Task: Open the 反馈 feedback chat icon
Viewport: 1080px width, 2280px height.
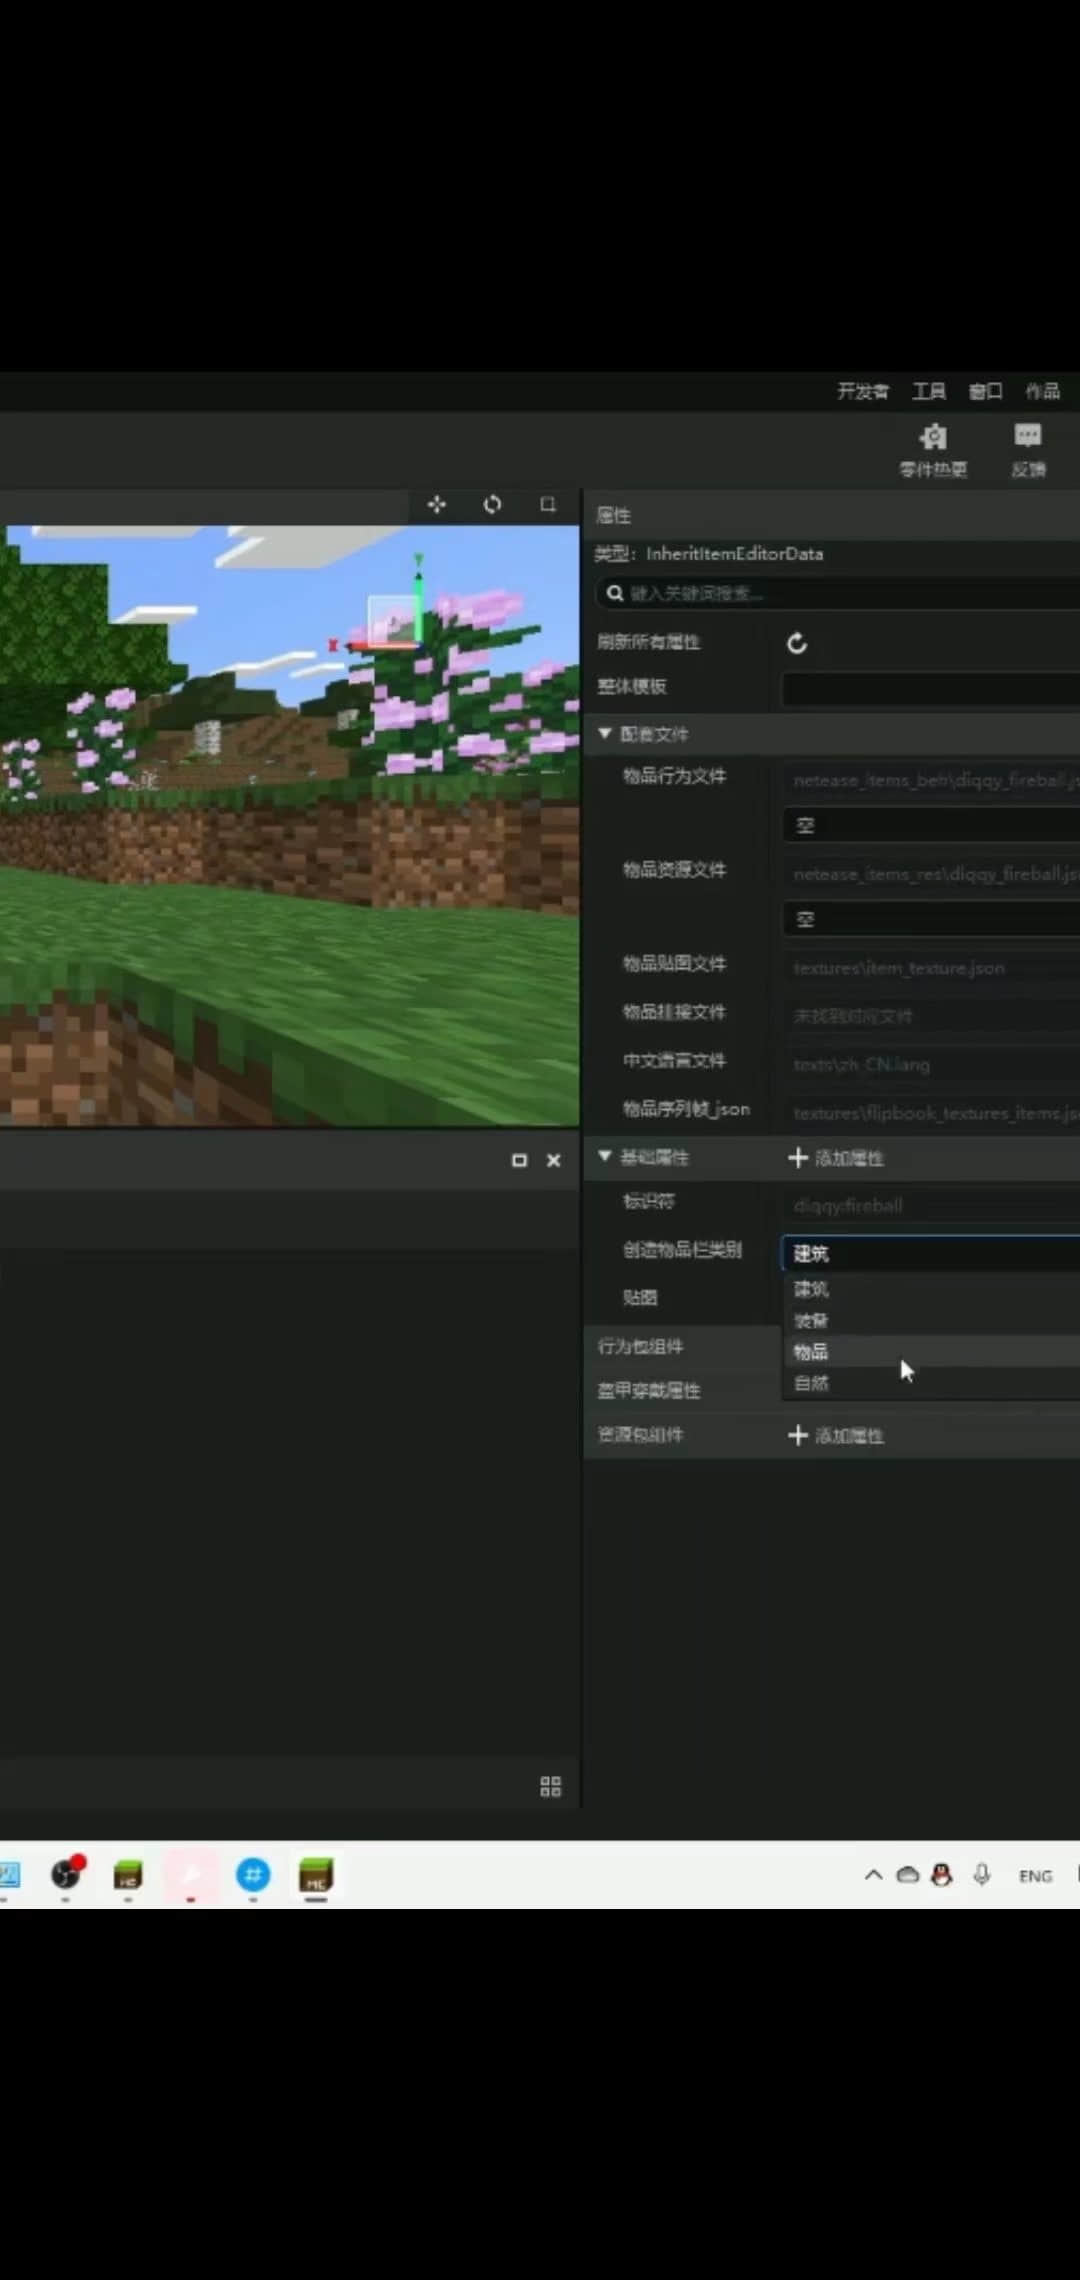Action: tap(1027, 437)
